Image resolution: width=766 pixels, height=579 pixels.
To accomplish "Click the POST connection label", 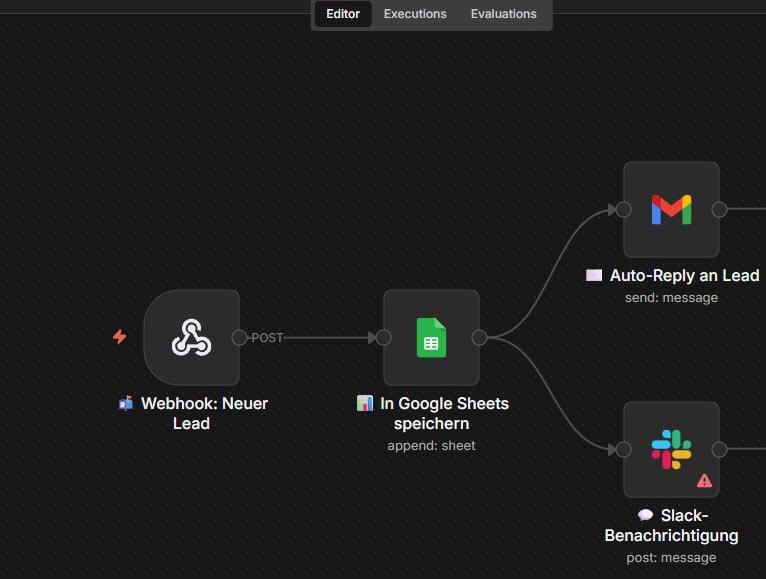I will tap(267, 338).
